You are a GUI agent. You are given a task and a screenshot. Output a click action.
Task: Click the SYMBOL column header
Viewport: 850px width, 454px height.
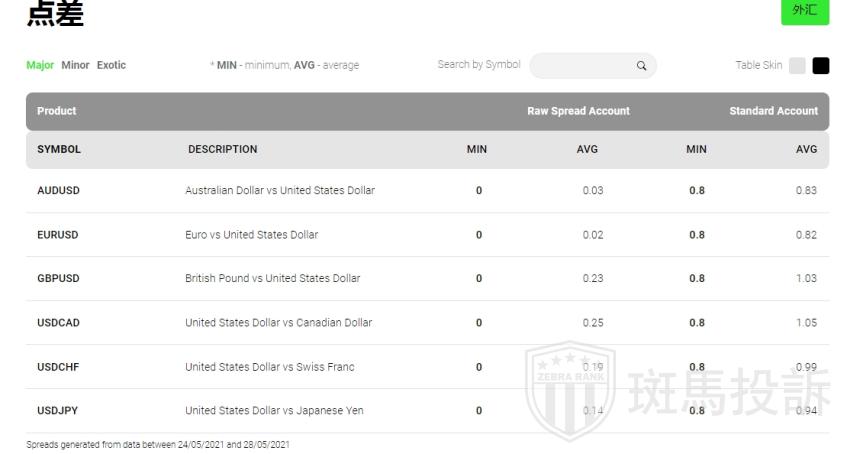(x=59, y=150)
